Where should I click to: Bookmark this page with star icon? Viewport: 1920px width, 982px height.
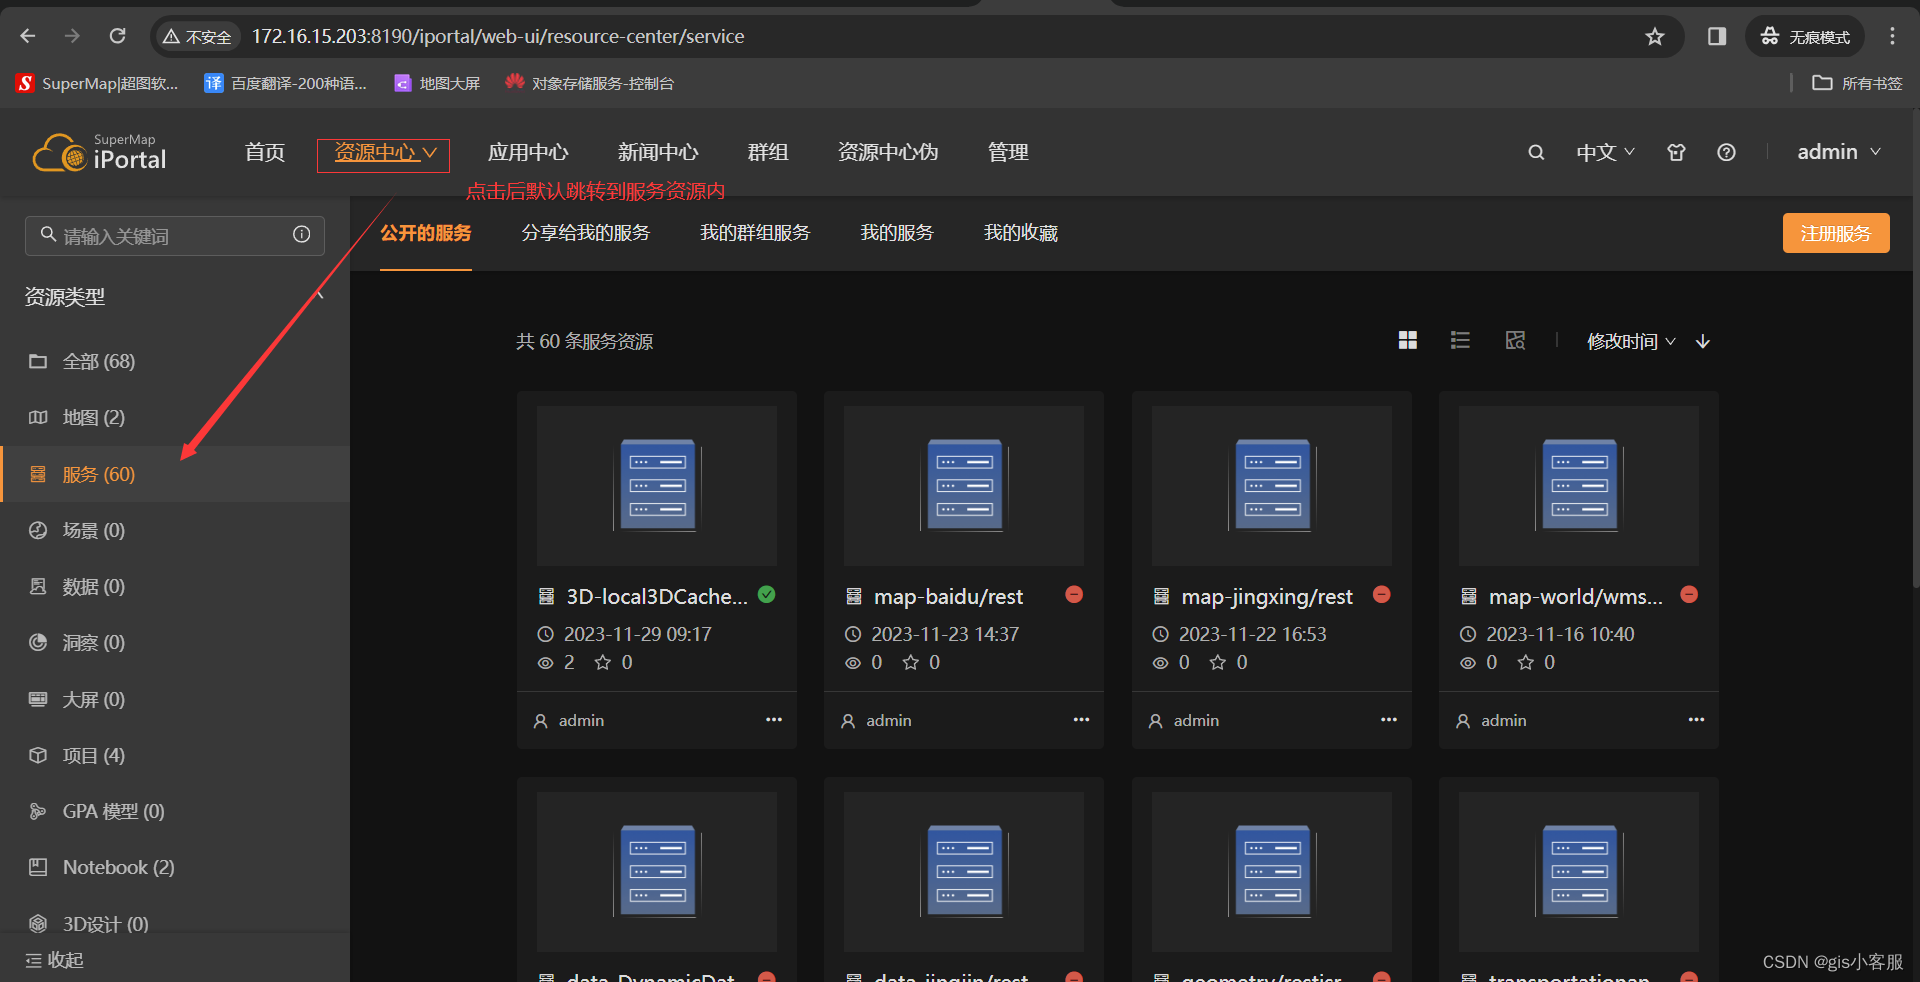point(1655,37)
